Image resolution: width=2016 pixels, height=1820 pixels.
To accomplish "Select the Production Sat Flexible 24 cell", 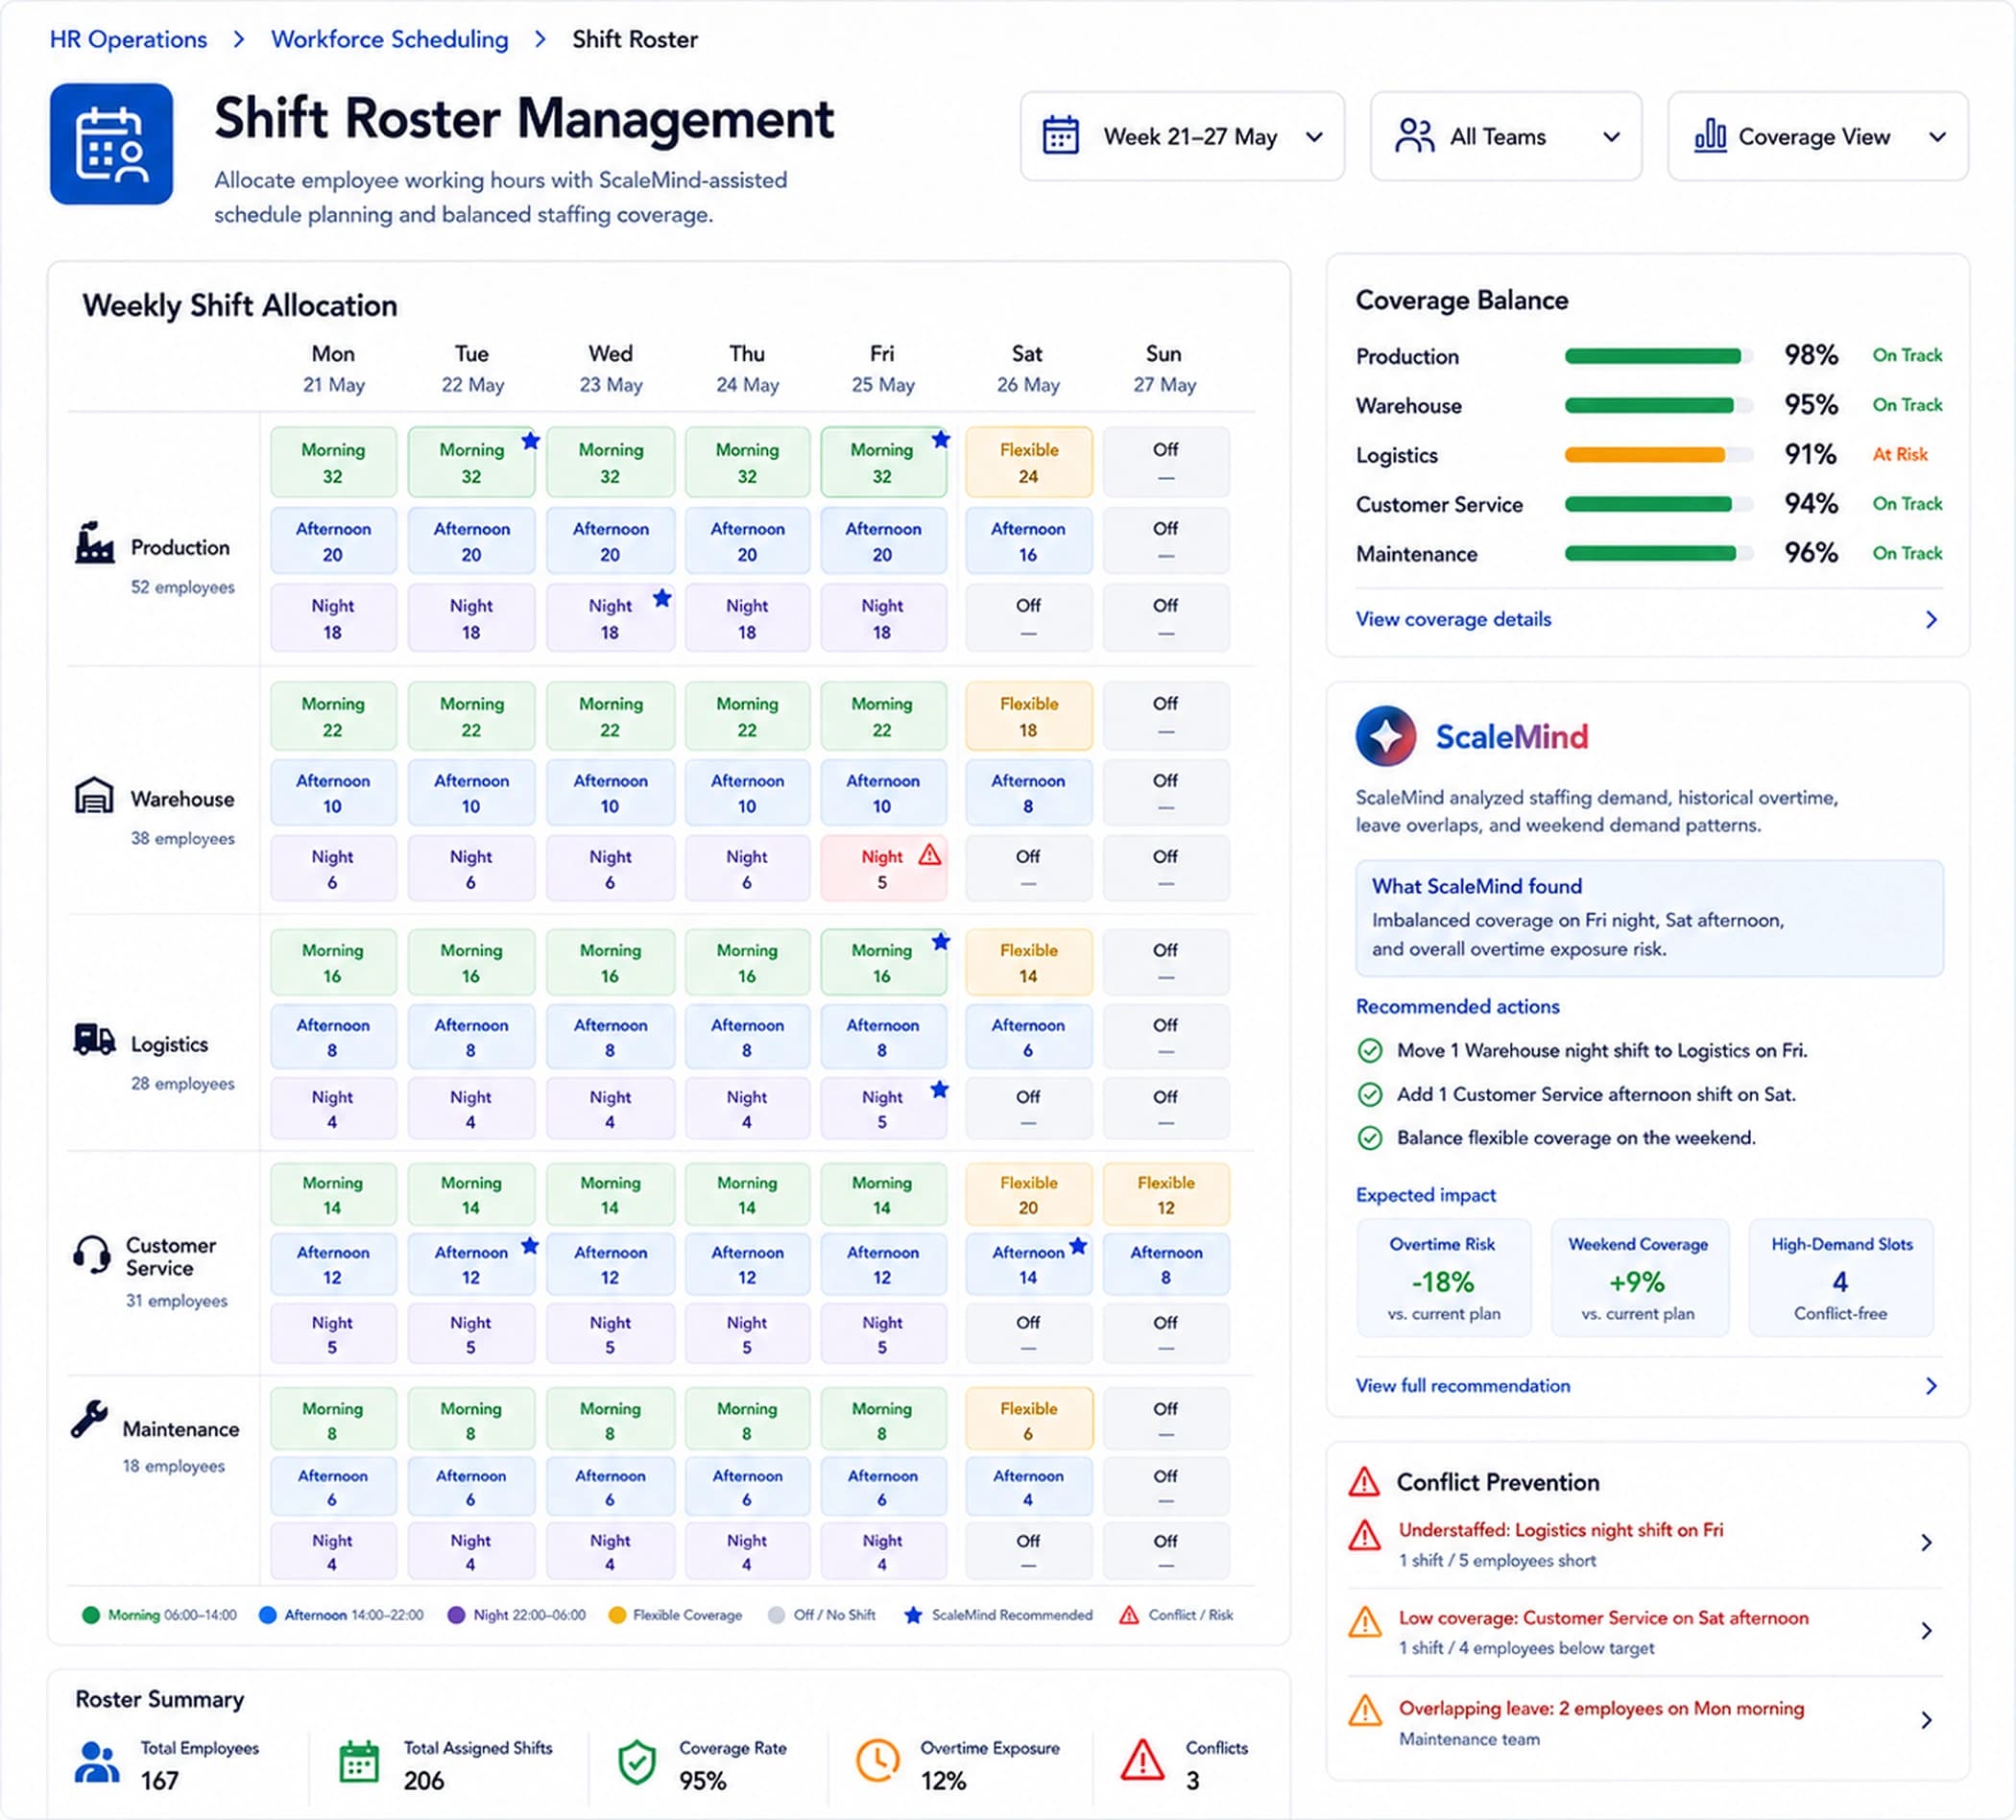I will pyautogui.click(x=1028, y=462).
